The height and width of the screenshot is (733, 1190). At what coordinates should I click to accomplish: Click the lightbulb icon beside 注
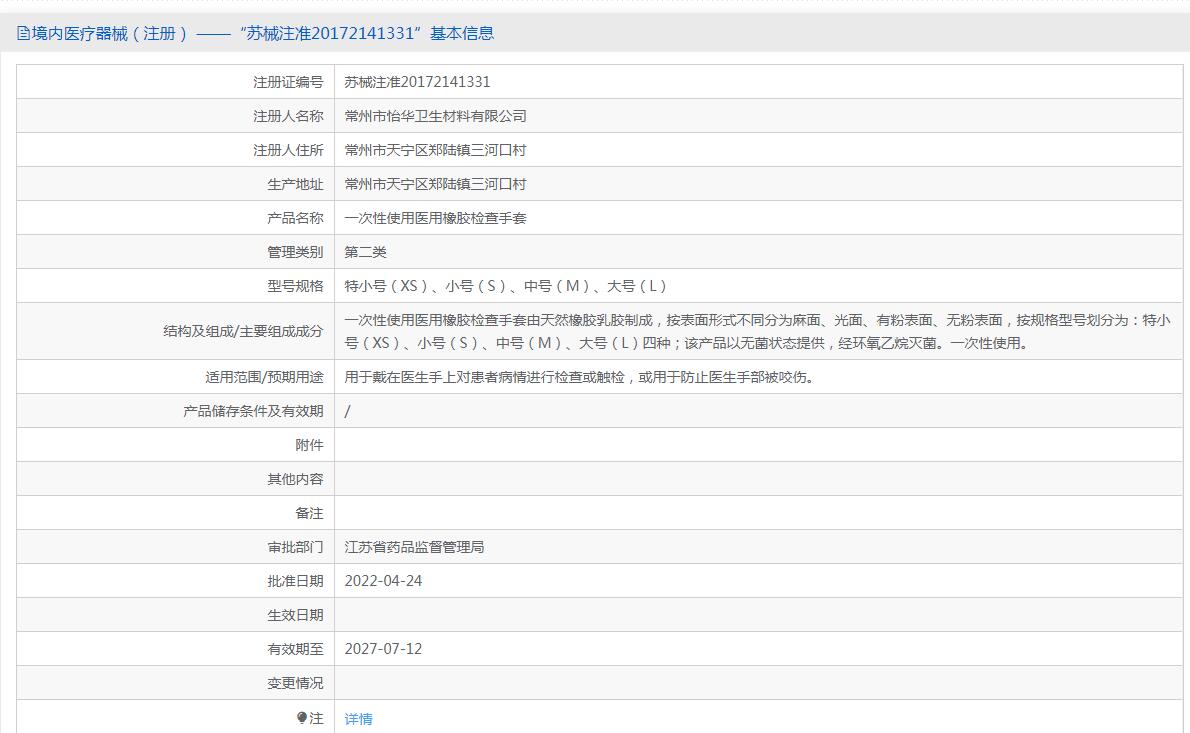click(301, 717)
